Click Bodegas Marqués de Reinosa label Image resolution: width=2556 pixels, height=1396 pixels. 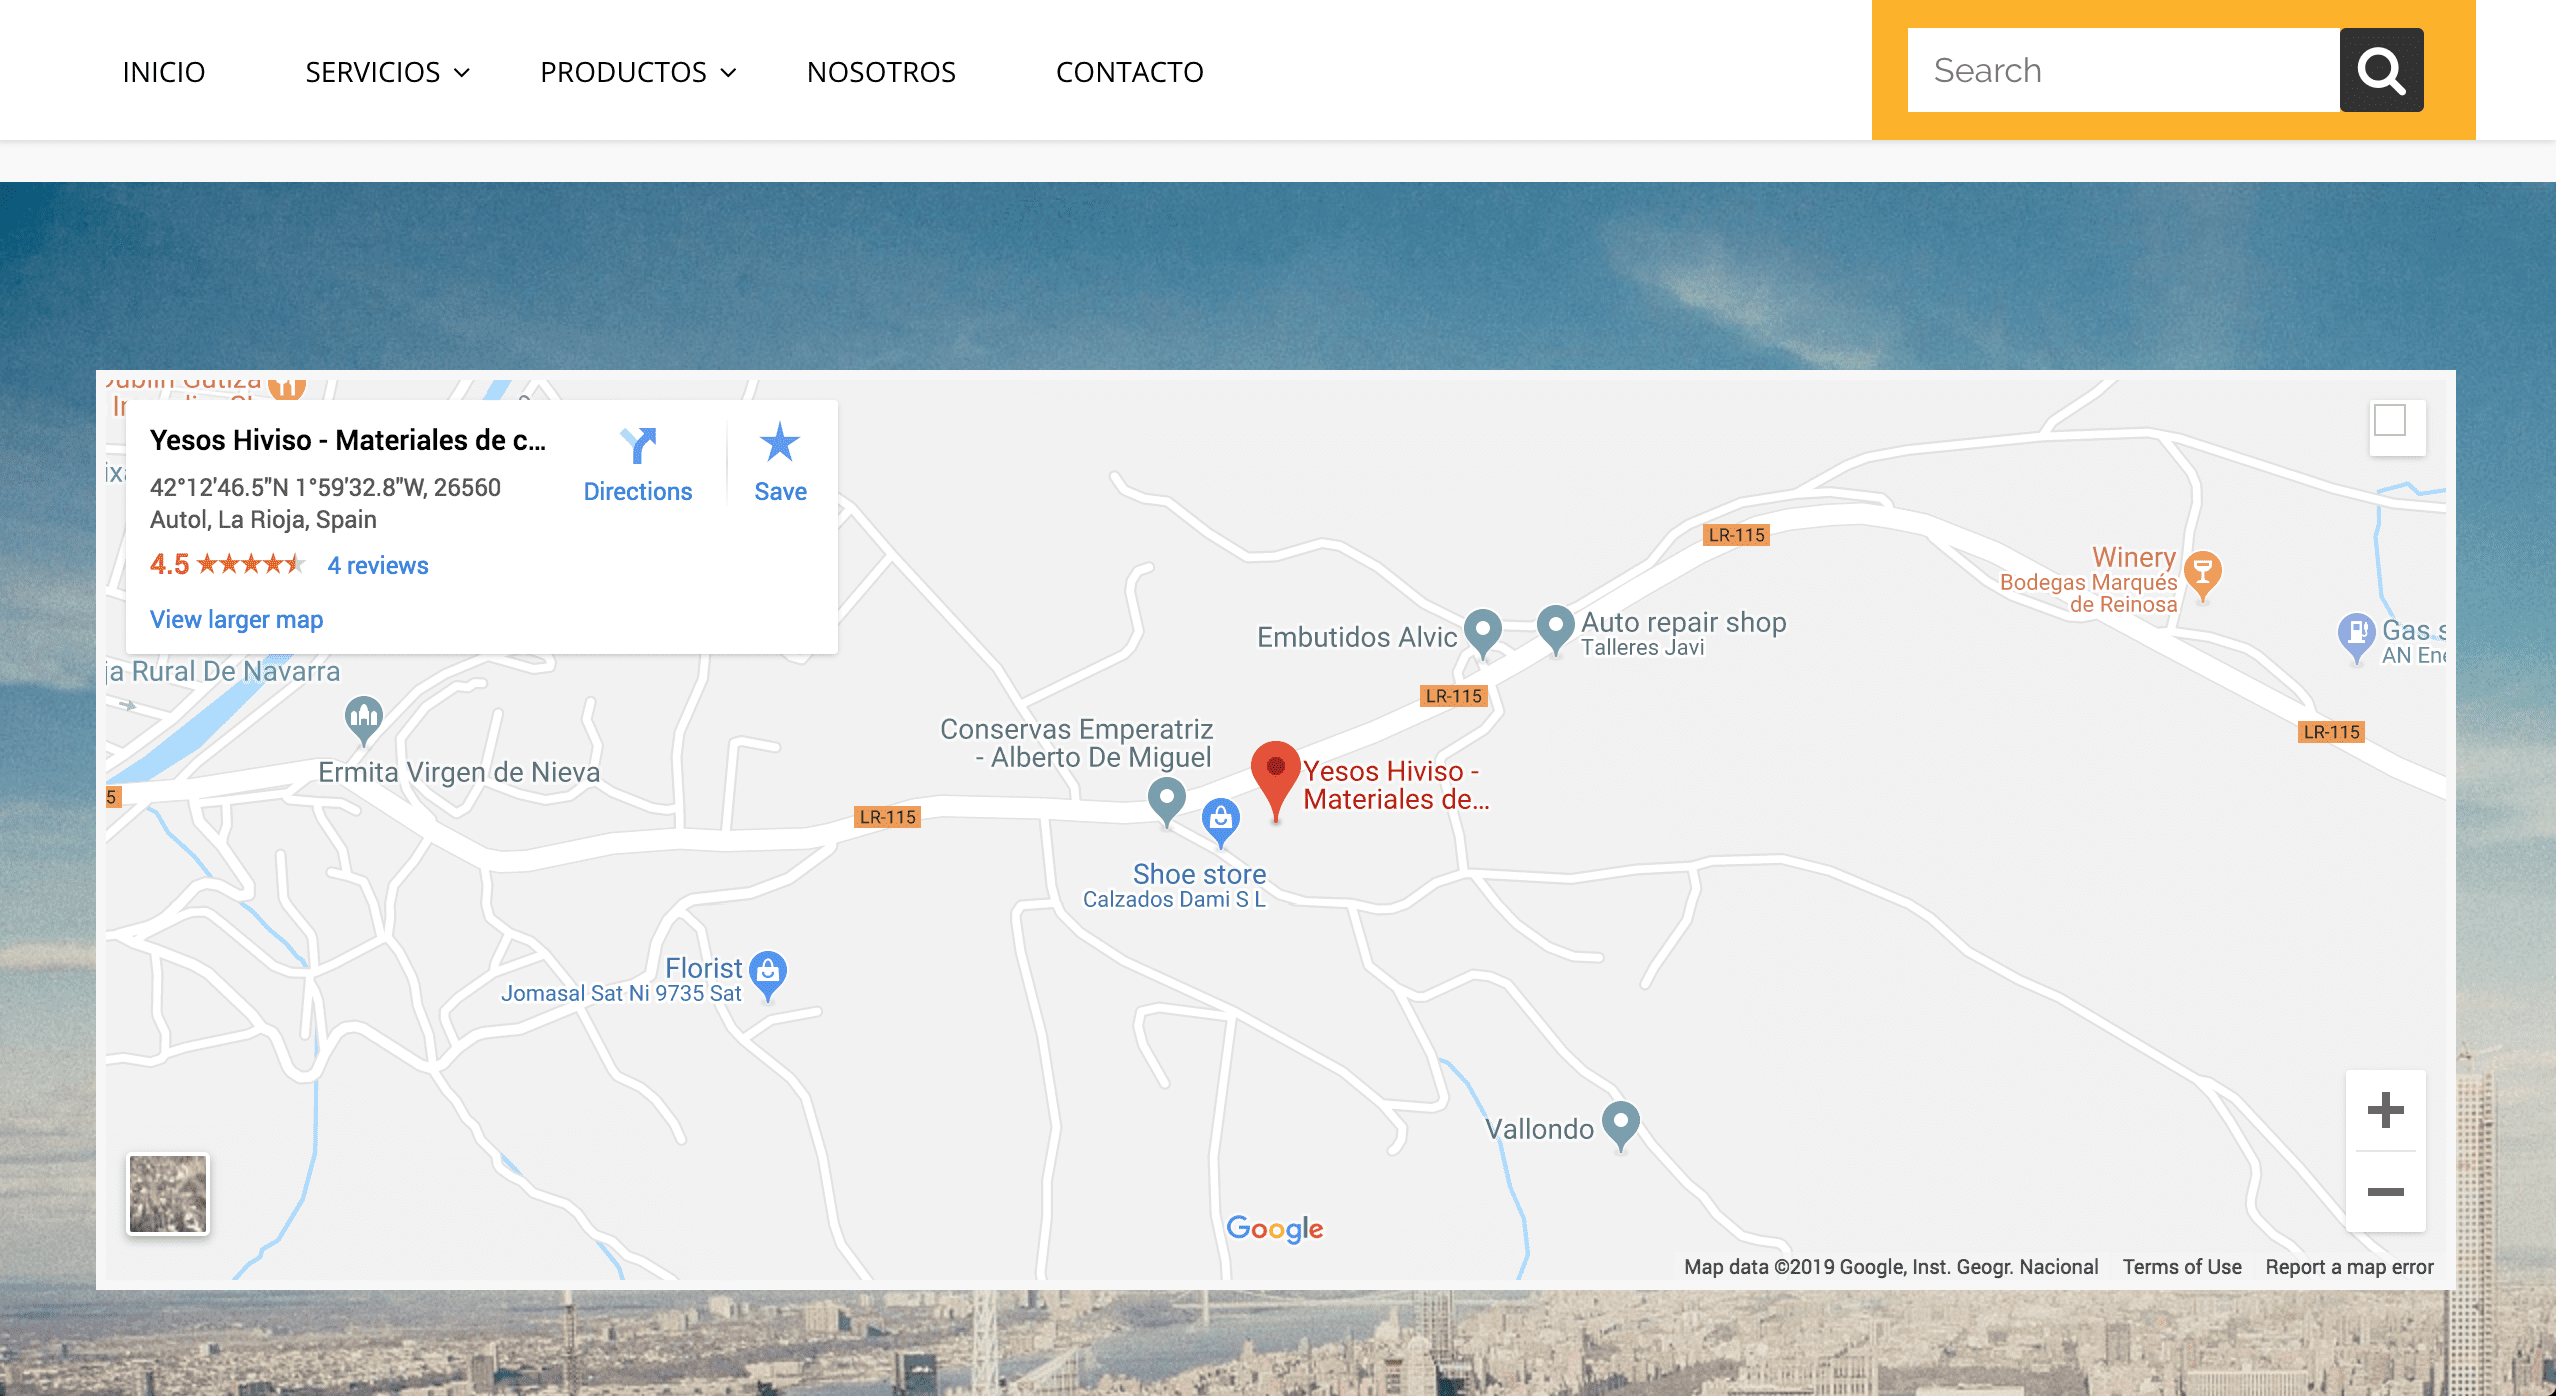[2089, 593]
